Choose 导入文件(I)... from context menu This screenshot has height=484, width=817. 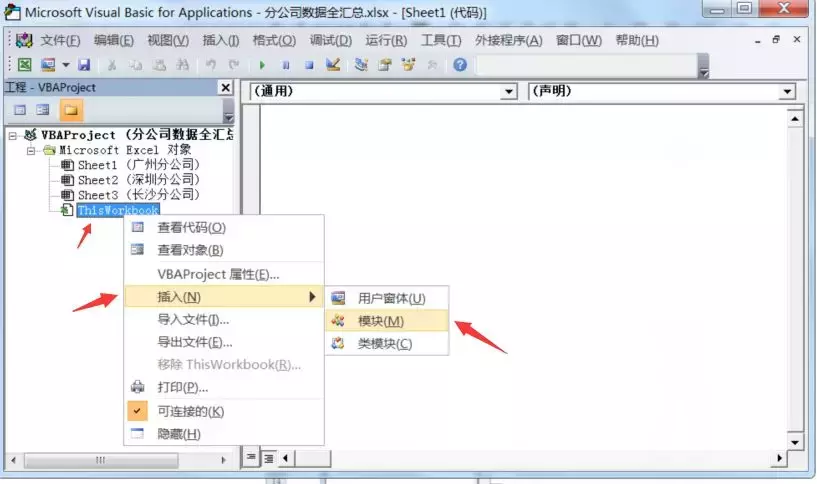click(x=224, y=319)
